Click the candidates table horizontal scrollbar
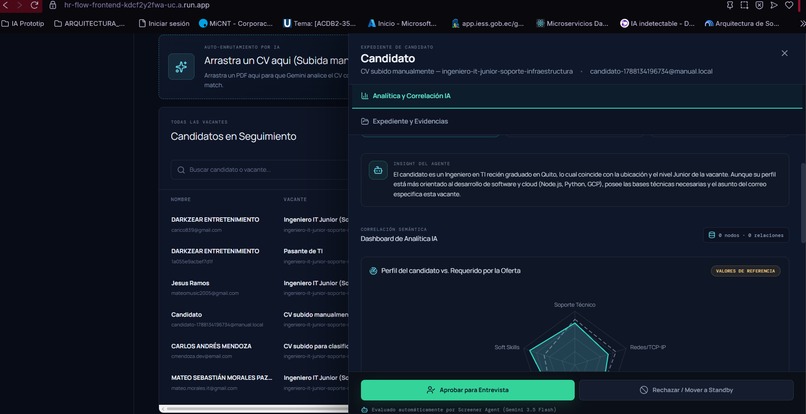 (254, 409)
